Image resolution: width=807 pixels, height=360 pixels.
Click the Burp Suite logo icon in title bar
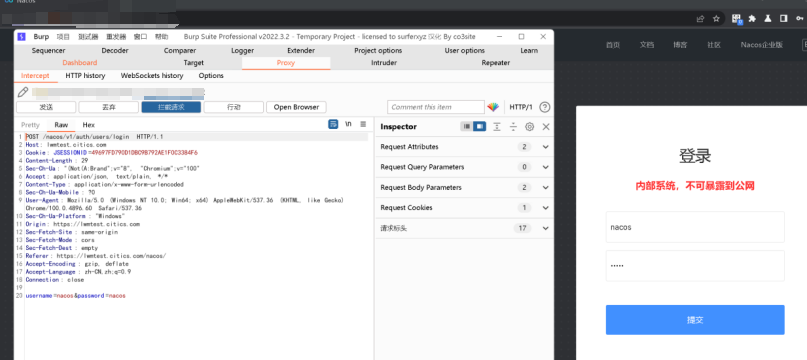pos(21,37)
